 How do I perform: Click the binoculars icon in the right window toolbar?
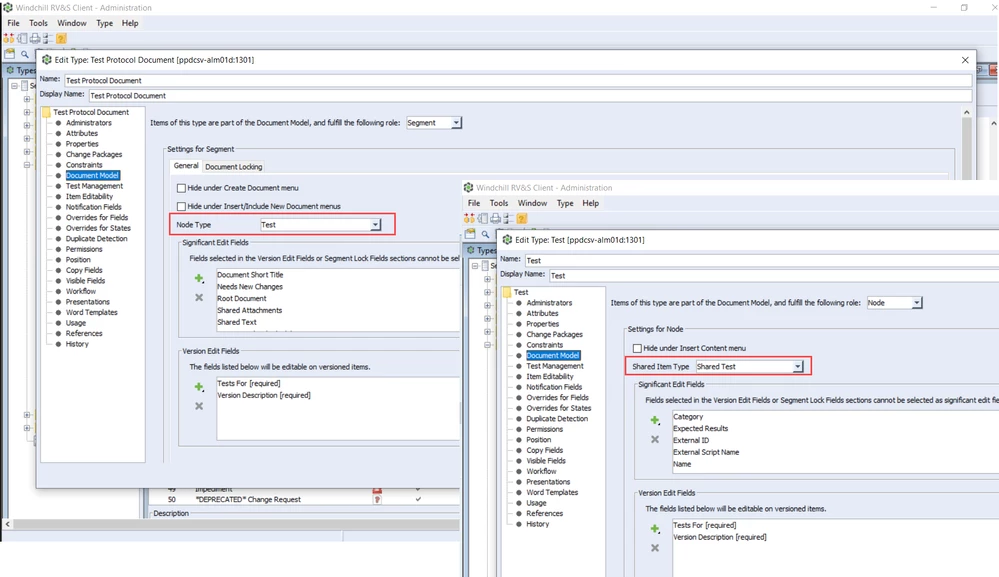click(x=470, y=218)
